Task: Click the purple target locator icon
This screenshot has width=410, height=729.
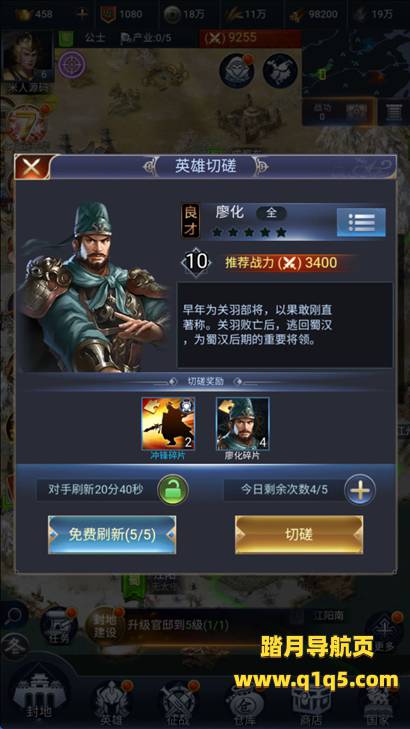Action: pos(72,65)
